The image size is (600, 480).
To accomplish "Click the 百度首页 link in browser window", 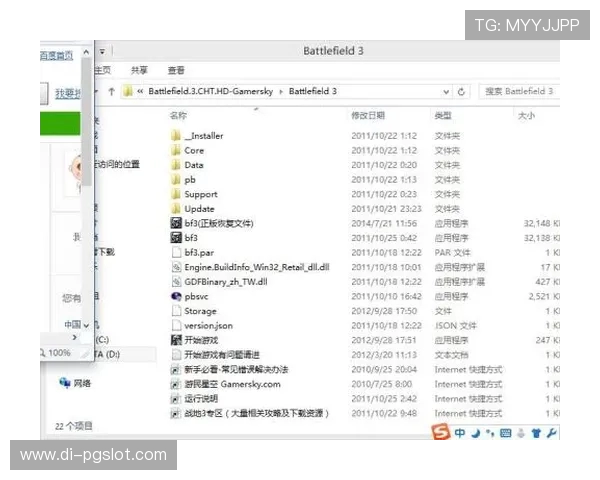I will click(57, 56).
